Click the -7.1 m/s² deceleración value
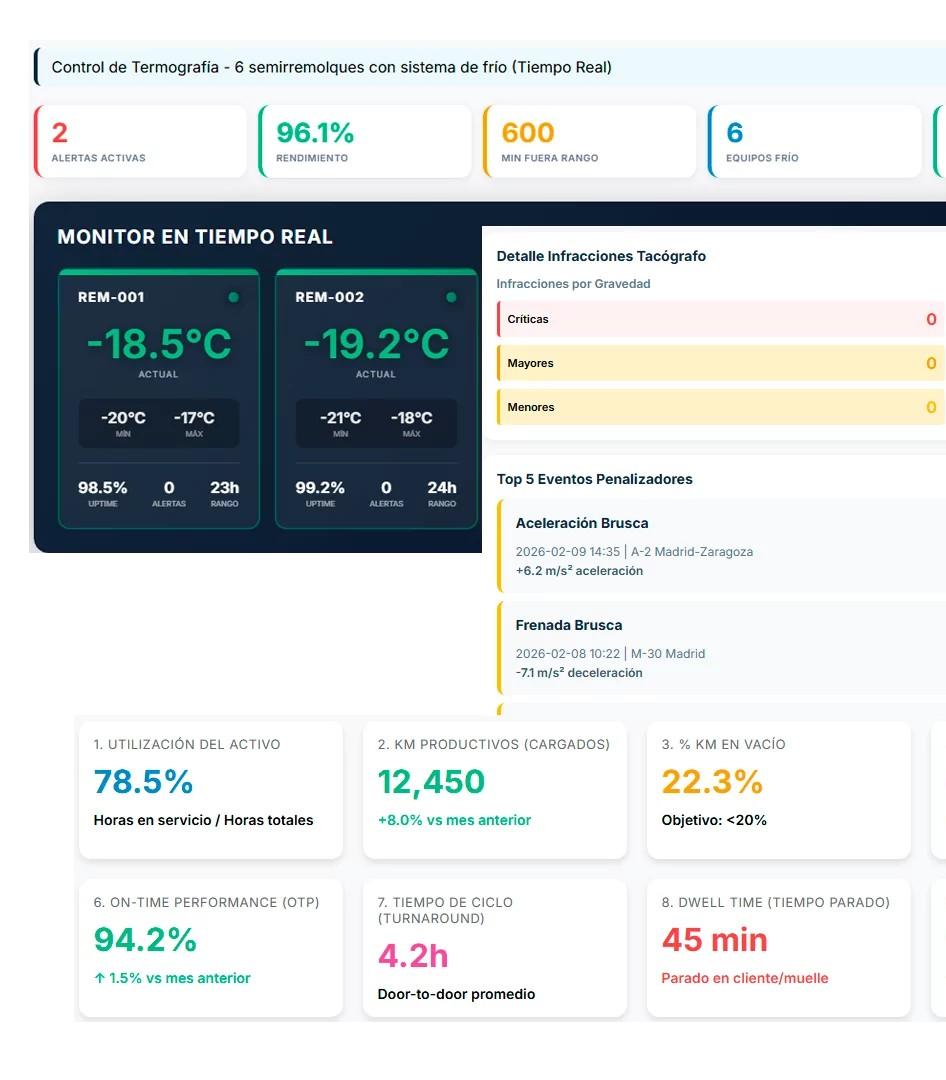 point(579,673)
